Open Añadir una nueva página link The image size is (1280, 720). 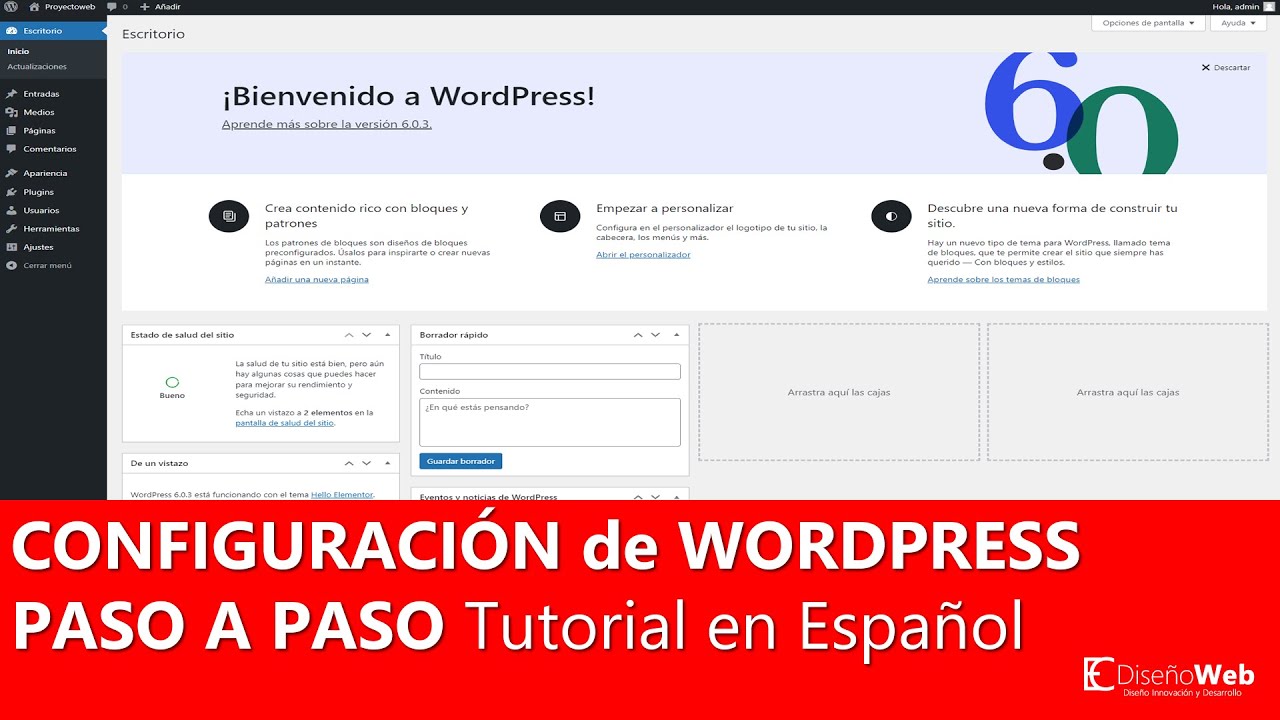click(317, 280)
